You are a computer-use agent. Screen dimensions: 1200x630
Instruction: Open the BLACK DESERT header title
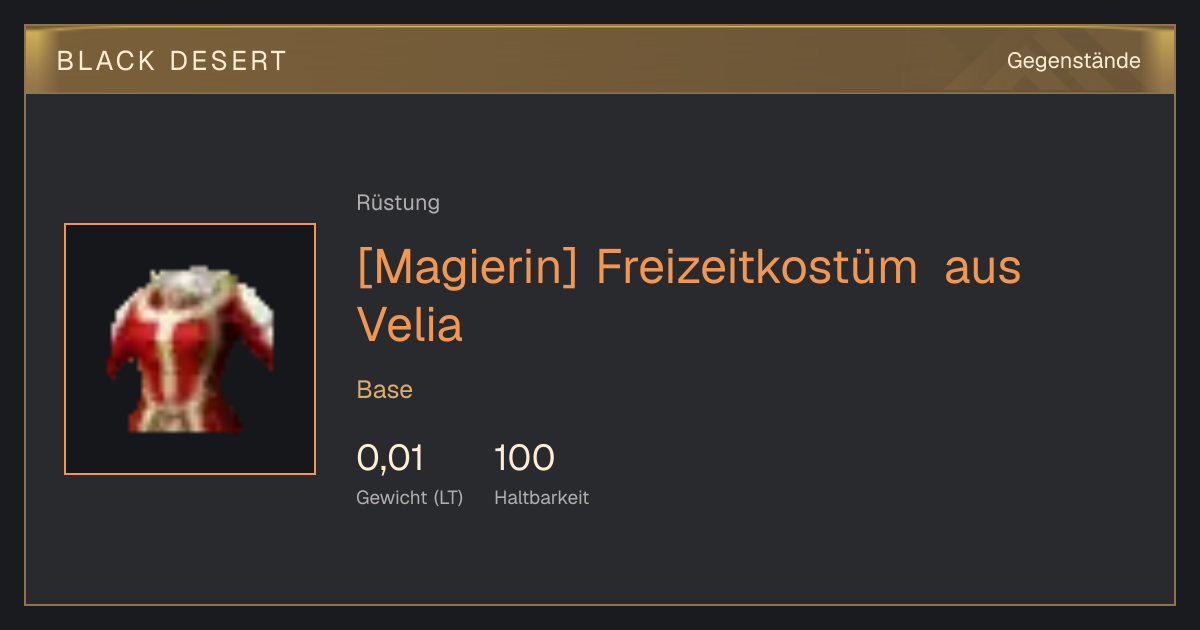click(172, 61)
